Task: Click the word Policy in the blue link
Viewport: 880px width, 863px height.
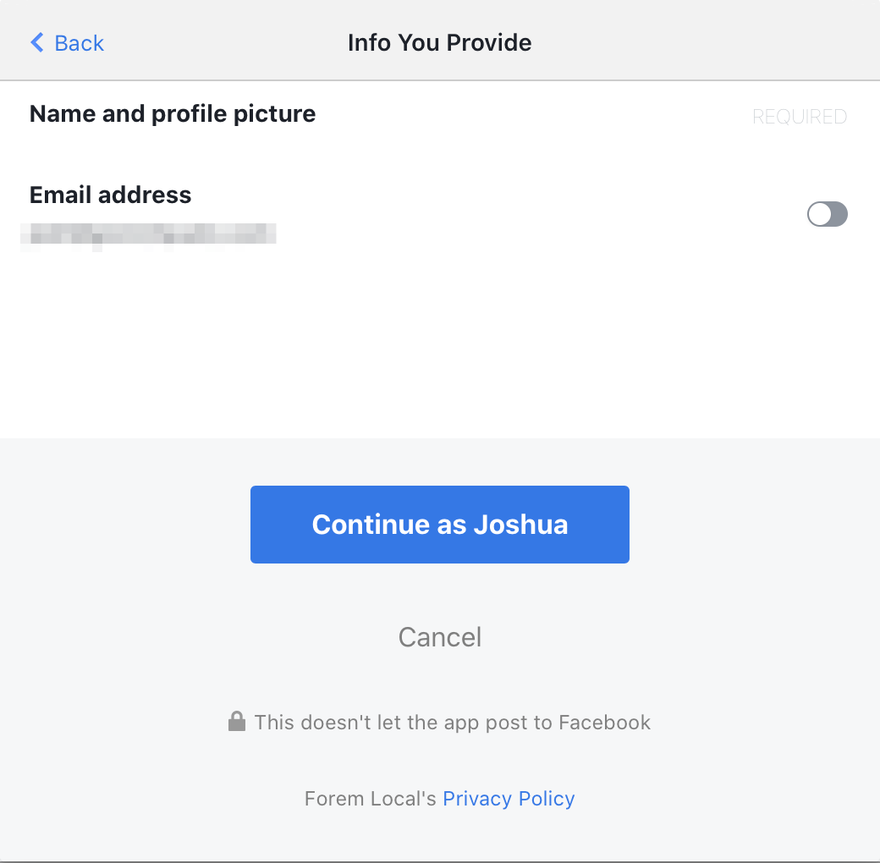Action: 547,798
